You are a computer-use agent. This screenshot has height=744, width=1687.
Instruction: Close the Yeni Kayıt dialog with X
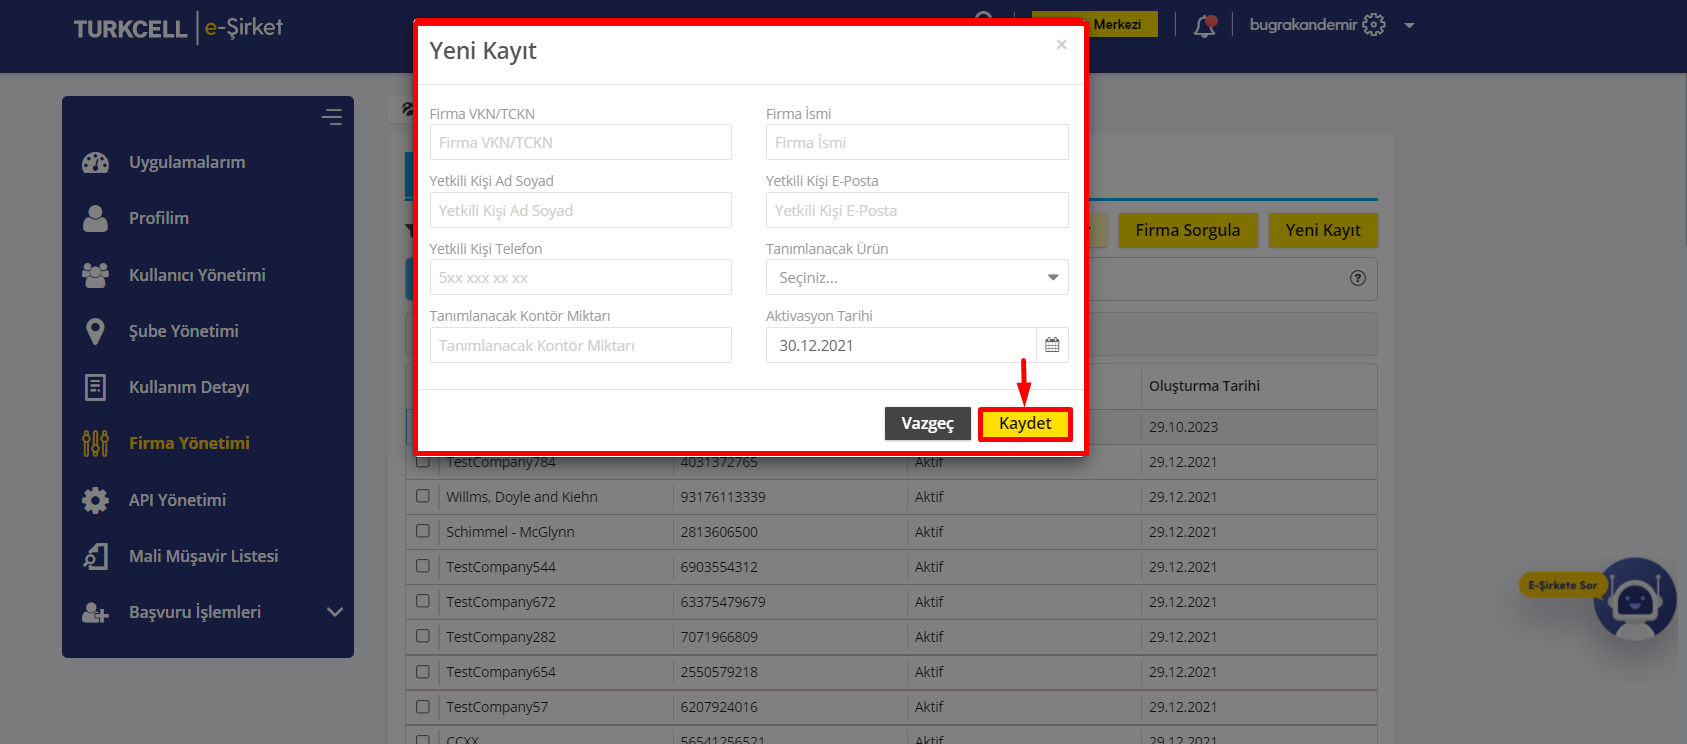pos(1062,45)
